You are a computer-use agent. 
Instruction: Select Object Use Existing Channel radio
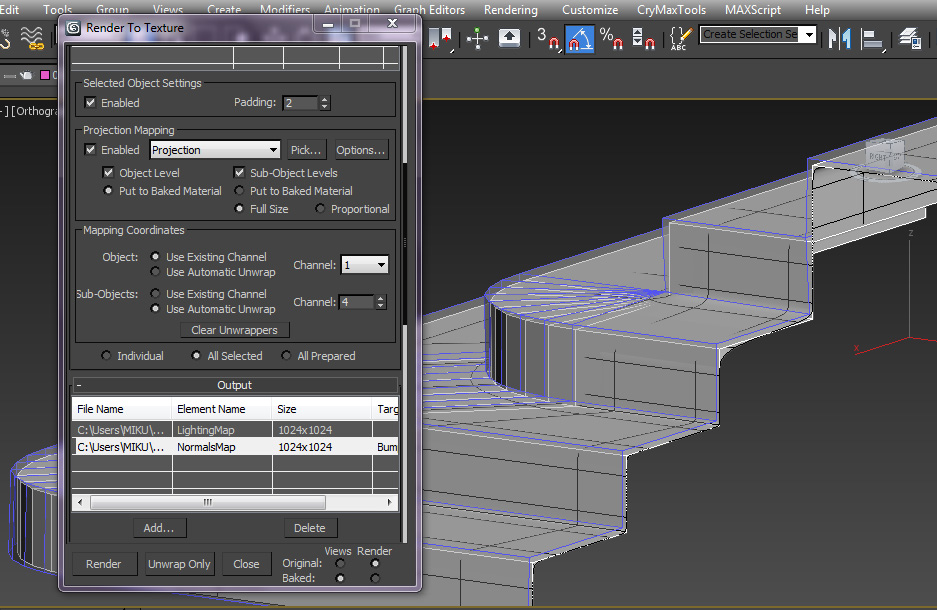coord(155,256)
